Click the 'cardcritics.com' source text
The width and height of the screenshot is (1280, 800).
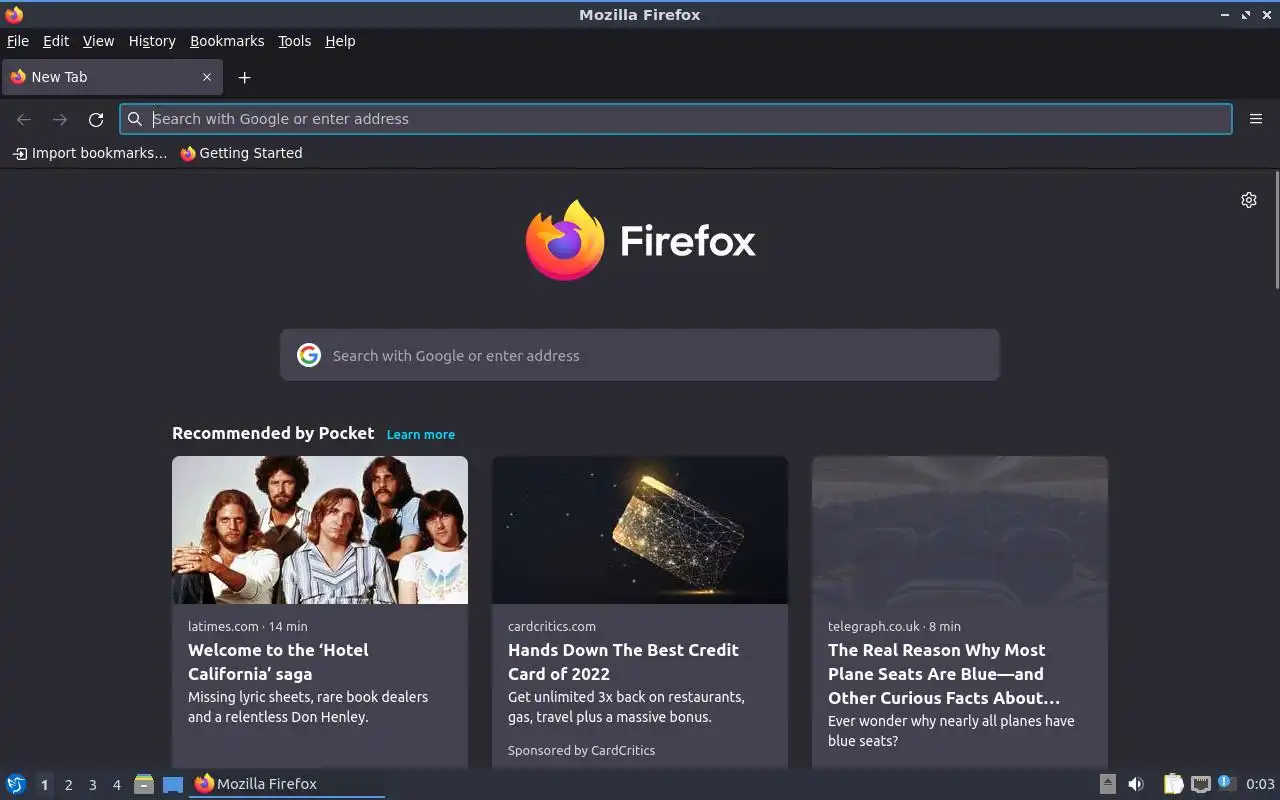(552, 626)
